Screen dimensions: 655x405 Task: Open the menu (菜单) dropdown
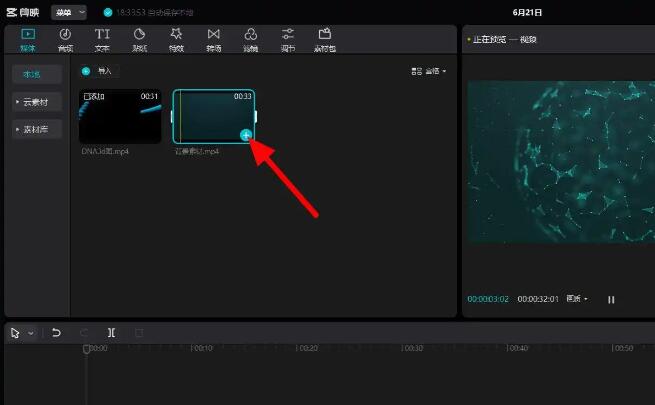coord(68,12)
